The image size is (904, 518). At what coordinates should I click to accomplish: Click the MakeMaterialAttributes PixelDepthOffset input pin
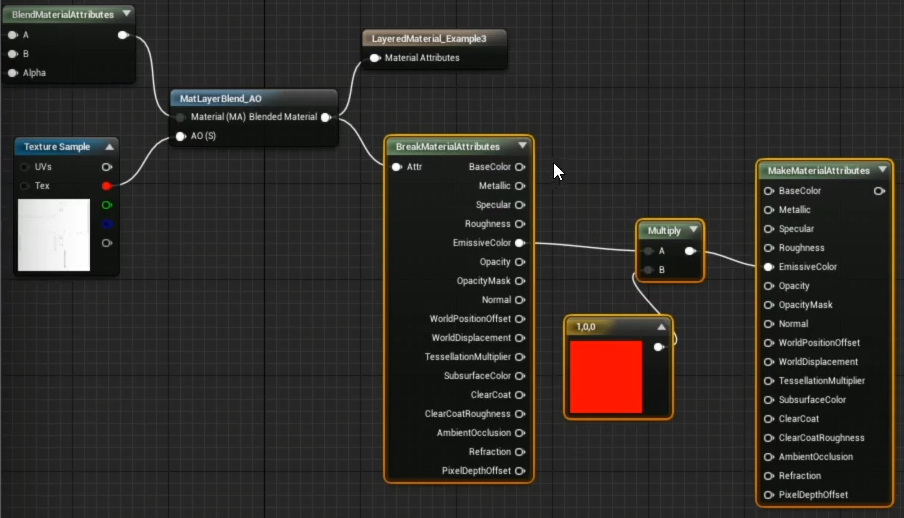click(x=769, y=495)
